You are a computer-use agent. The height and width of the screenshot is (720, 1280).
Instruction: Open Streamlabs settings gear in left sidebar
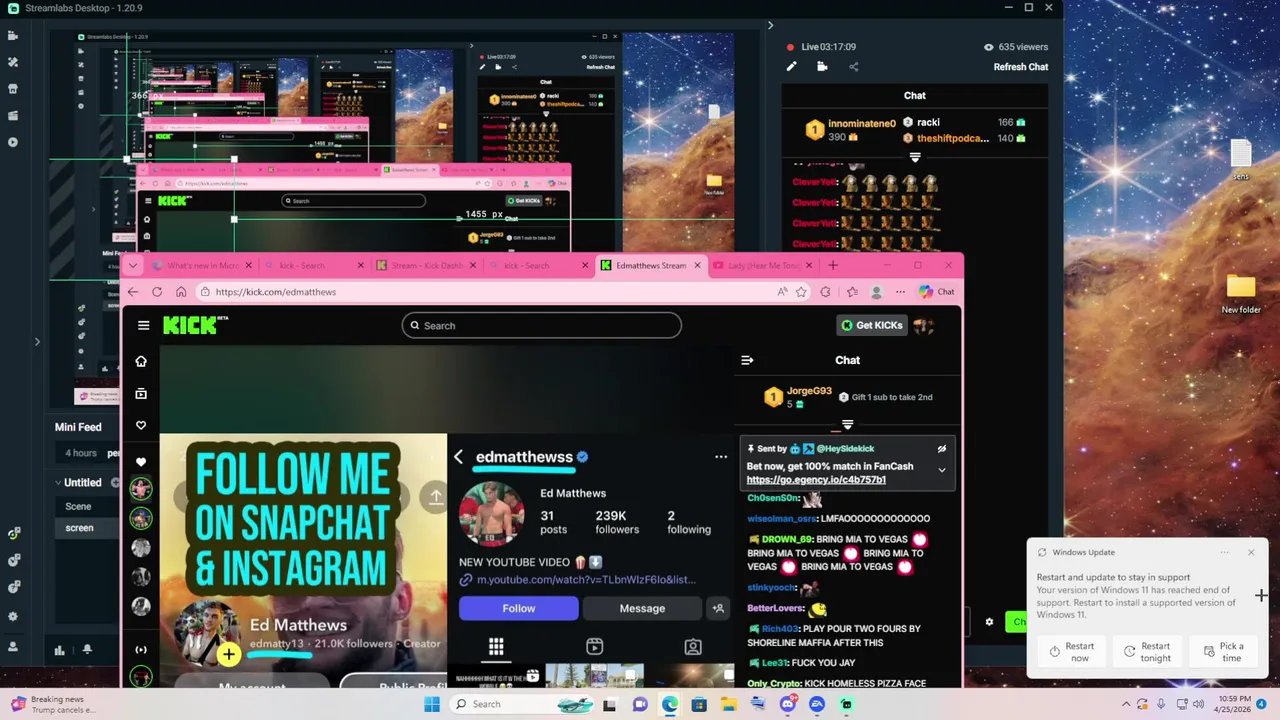coord(13,616)
